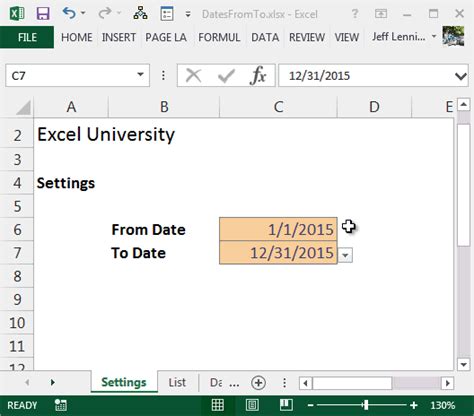Viewport: 474px width, 416px height.
Task: Click the Excel University title cell
Action: coord(106,135)
